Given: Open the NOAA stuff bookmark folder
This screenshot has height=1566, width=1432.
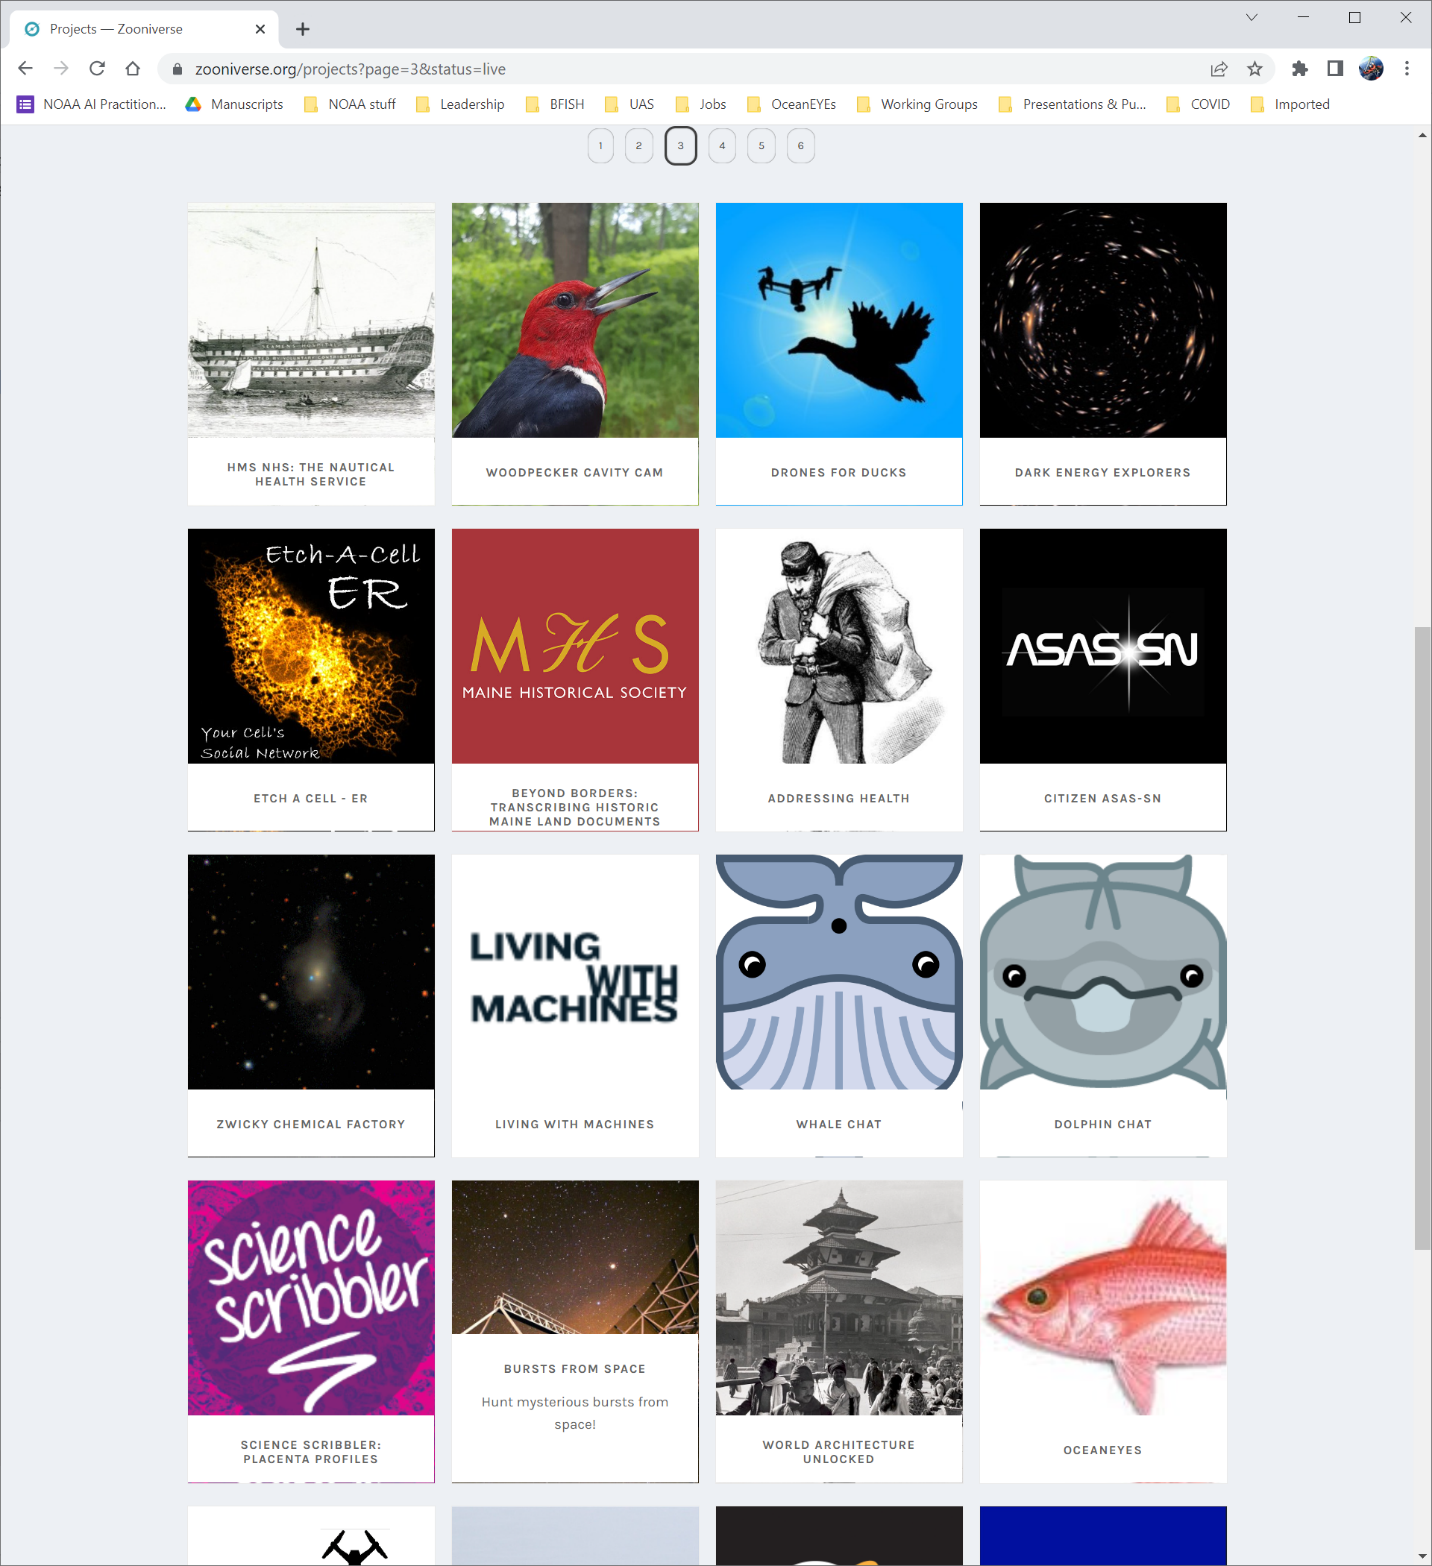Looking at the screenshot, I should point(349,104).
